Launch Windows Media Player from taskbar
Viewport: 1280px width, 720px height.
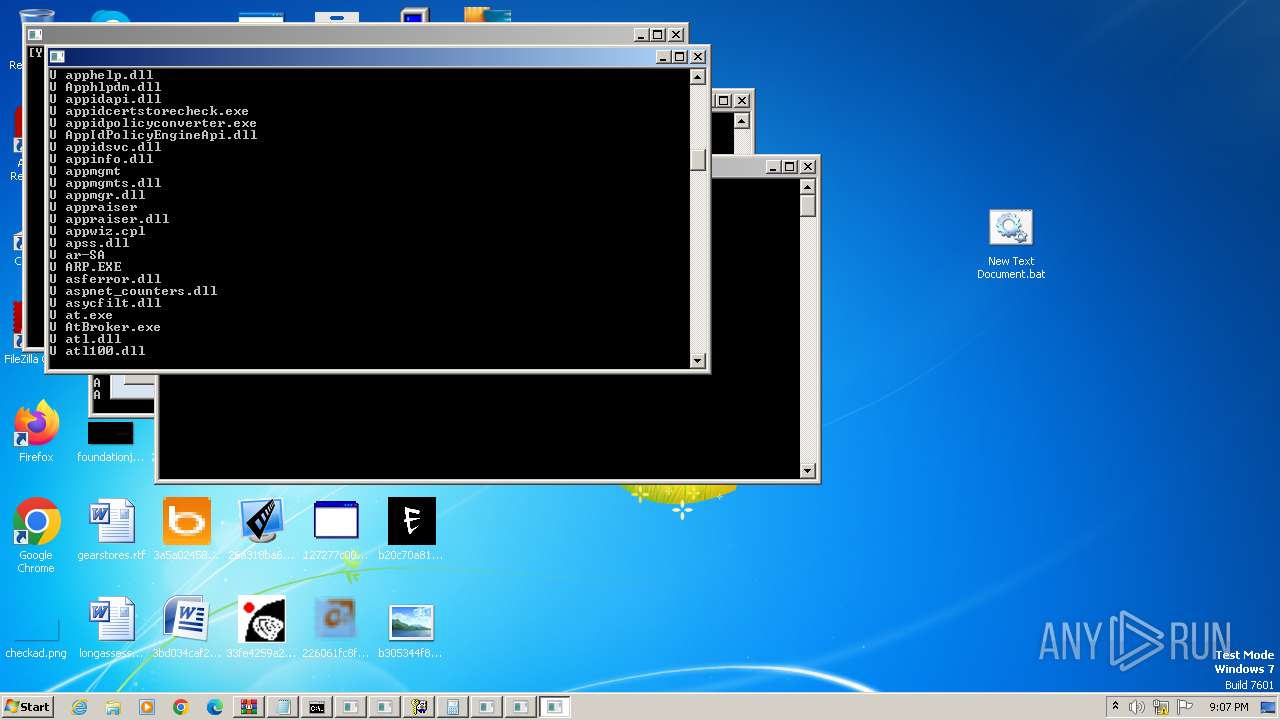tap(147, 707)
